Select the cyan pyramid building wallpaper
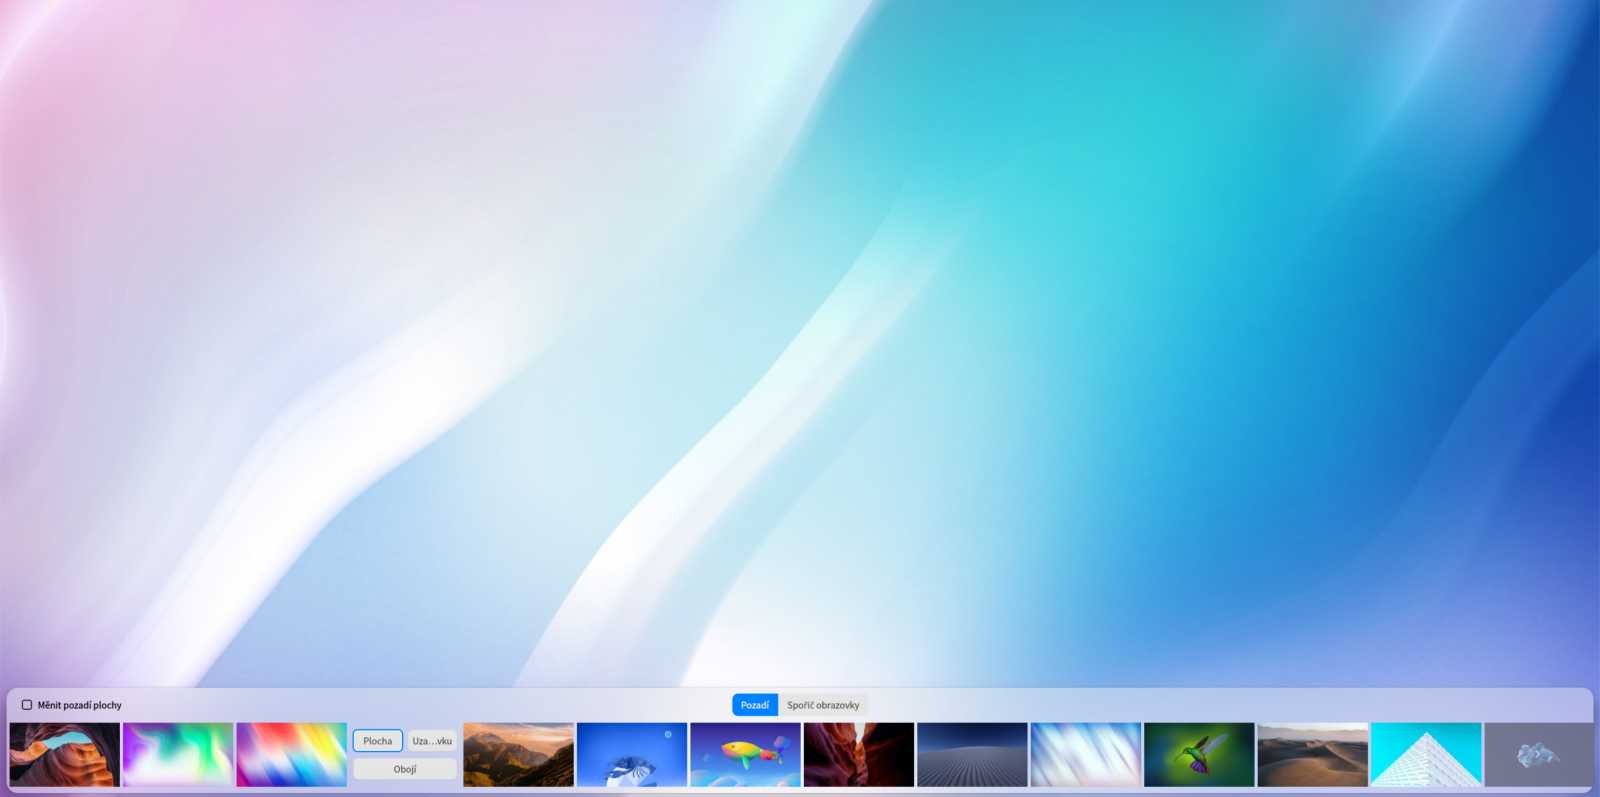Viewport: 1600px width, 797px height. pos(1426,755)
